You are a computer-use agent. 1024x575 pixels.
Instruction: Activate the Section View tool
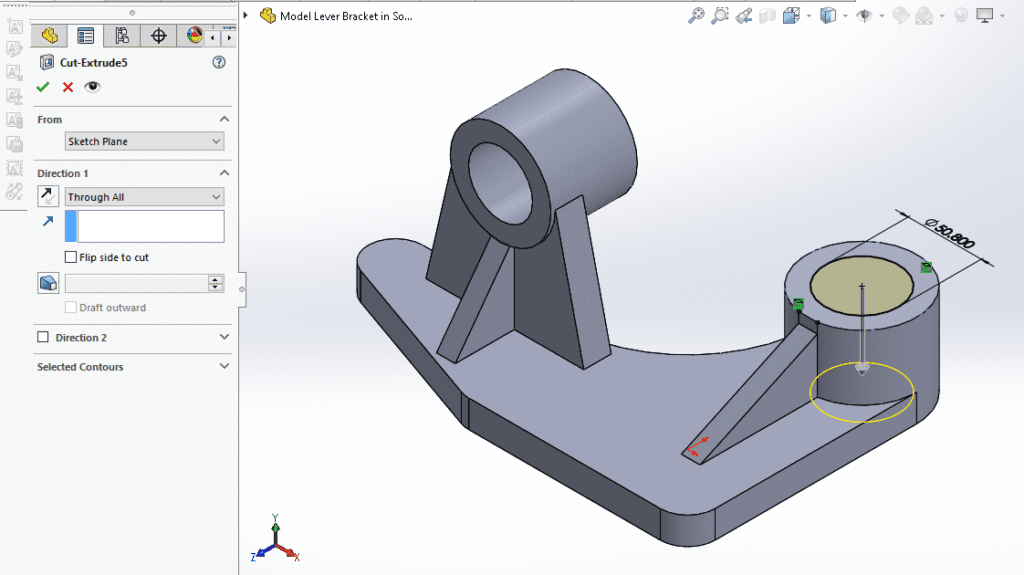point(767,16)
